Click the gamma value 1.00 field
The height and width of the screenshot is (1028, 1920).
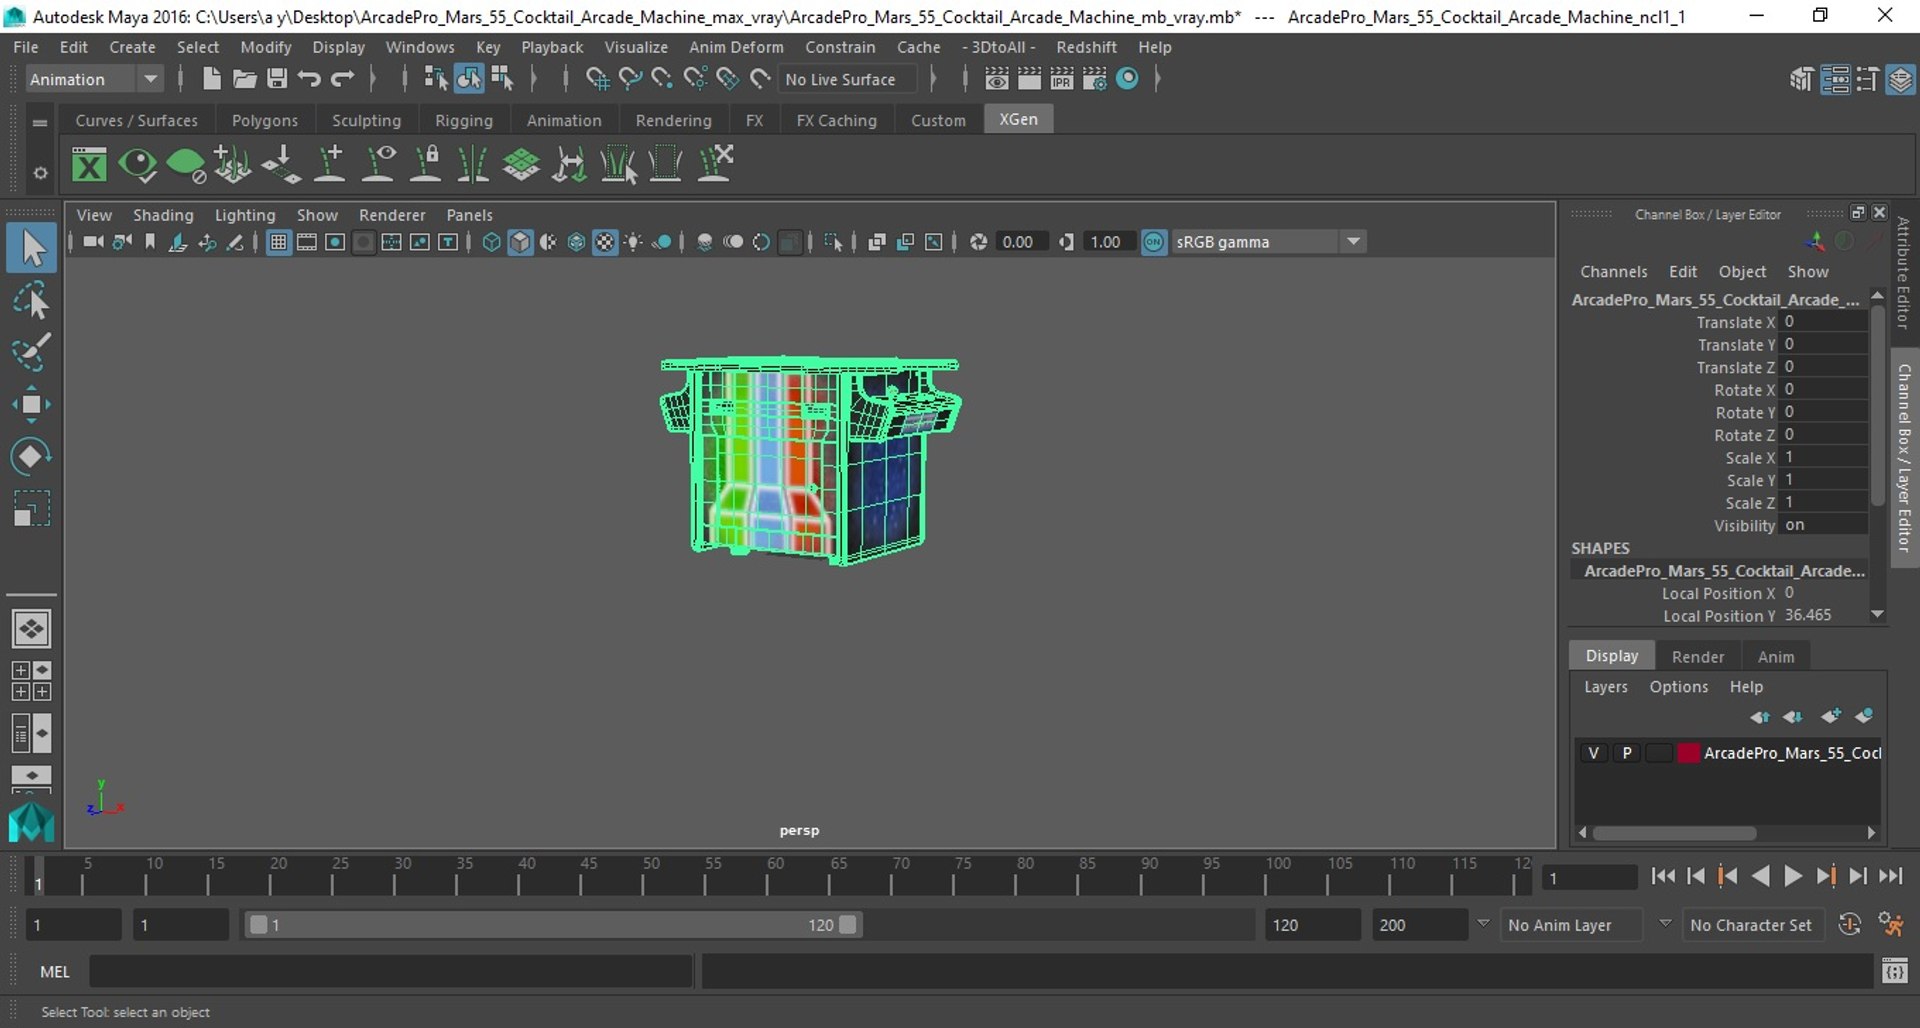[x=1108, y=242]
